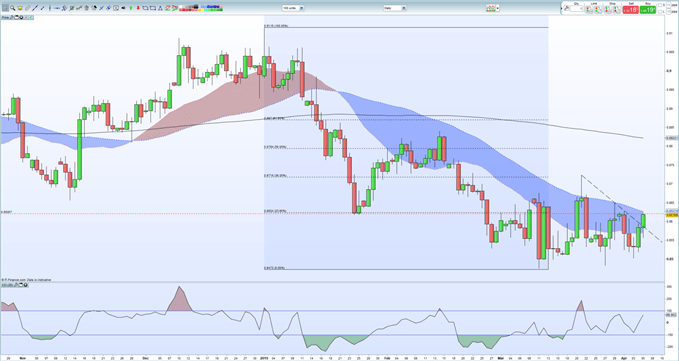The image size is (679, 361).
Task: Choose the red down-arrow marker tool
Action: 138,8
